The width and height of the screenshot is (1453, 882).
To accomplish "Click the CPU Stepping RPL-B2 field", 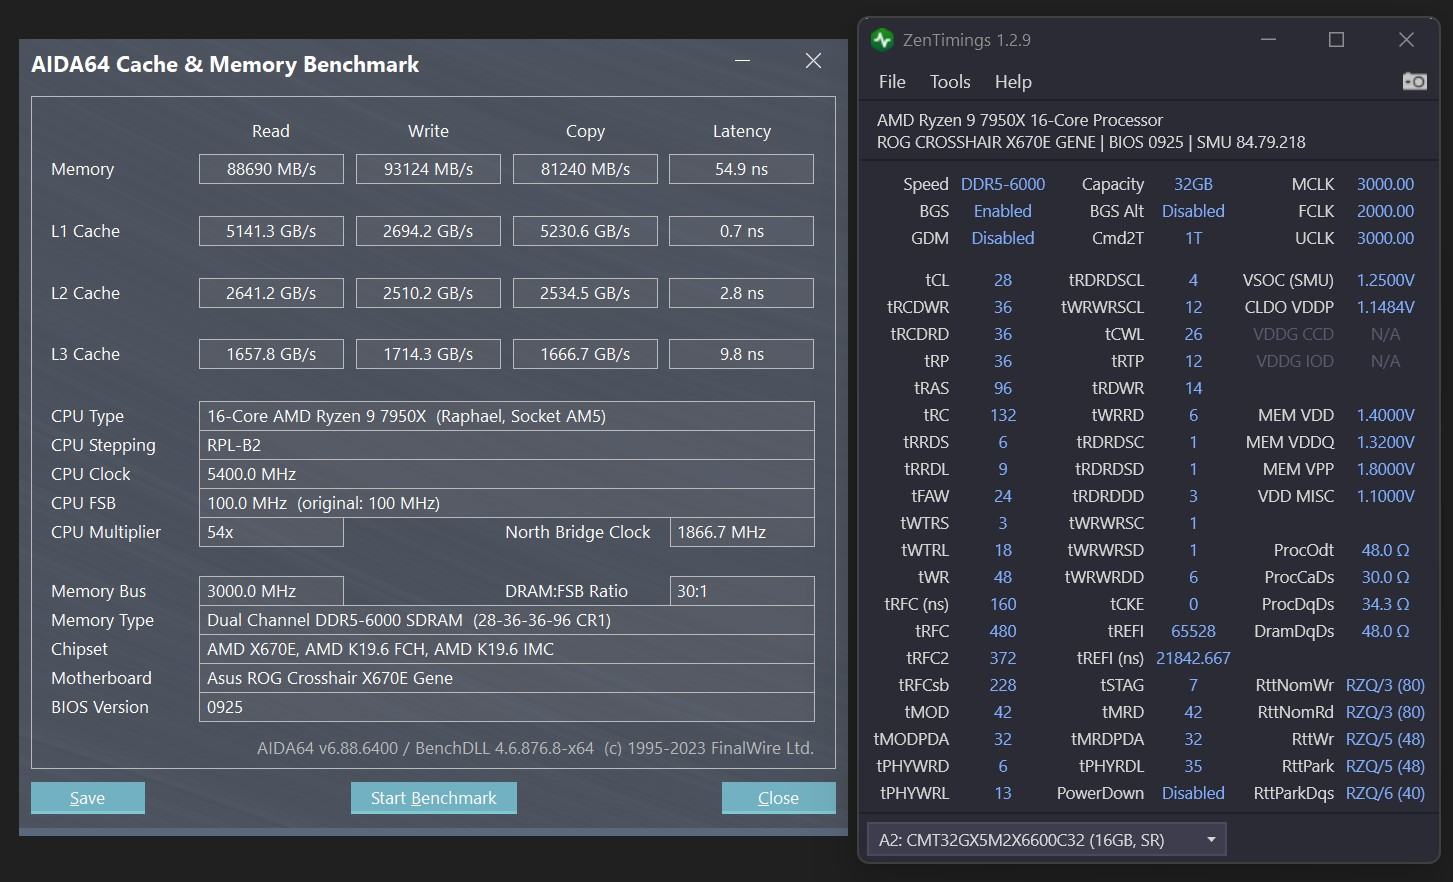I will tap(507, 445).
